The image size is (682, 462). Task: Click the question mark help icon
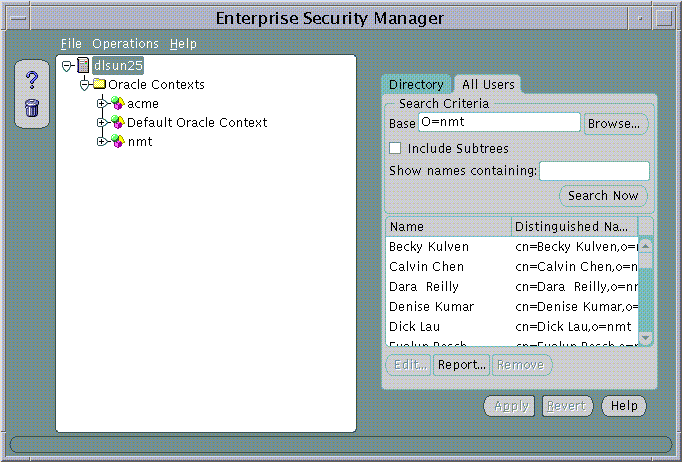click(32, 80)
